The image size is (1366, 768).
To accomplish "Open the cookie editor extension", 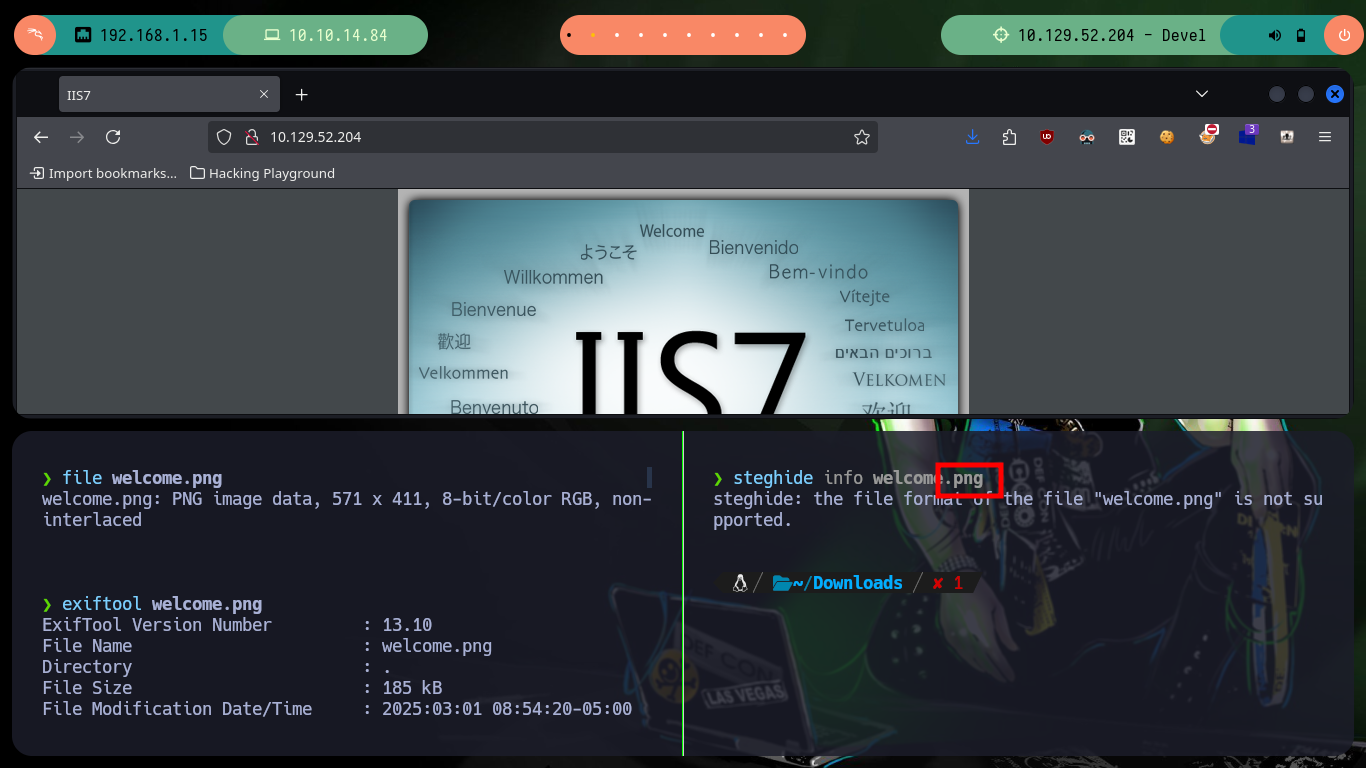I will (1166, 137).
